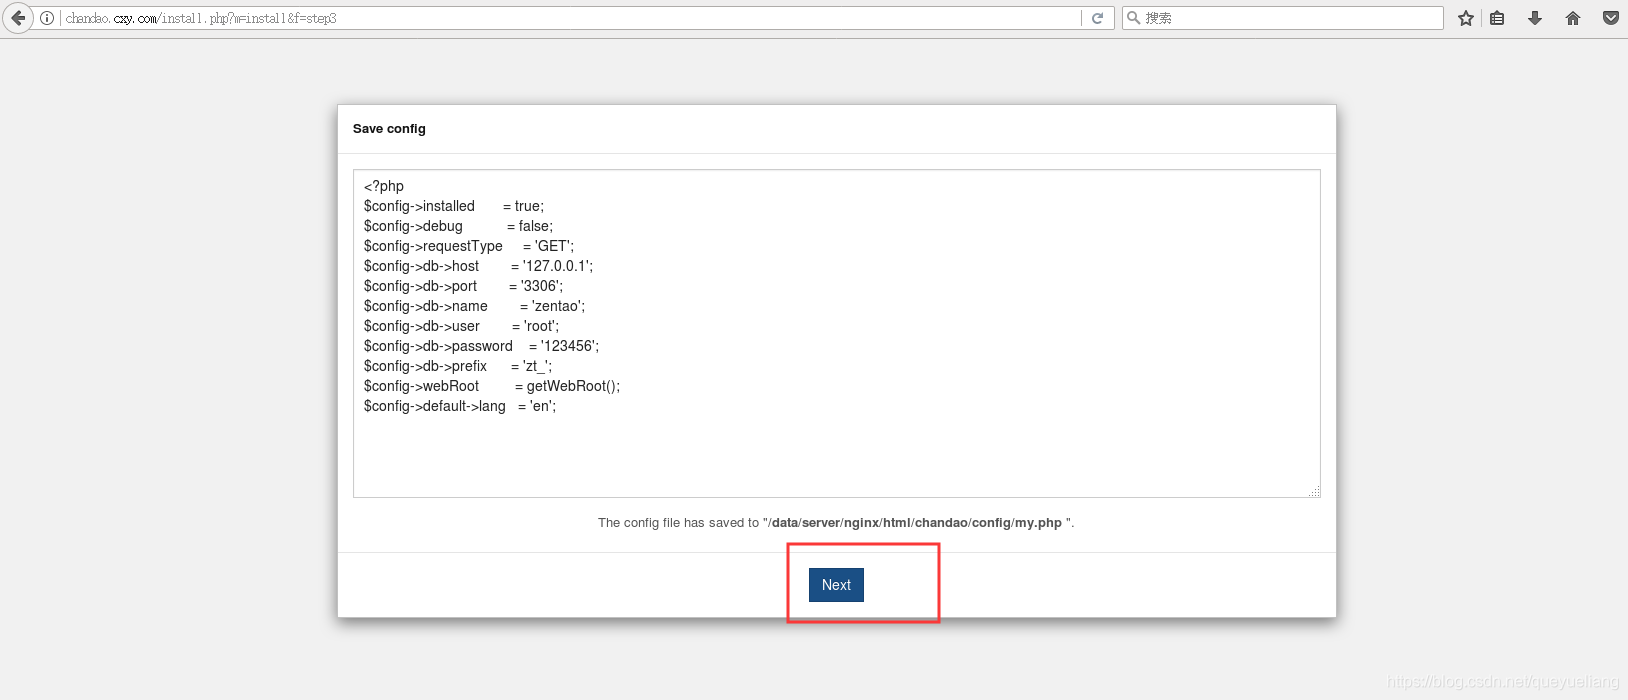Click the '$config->webRoot' line
This screenshot has width=1628, height=700.
click(x=492, y=386)
